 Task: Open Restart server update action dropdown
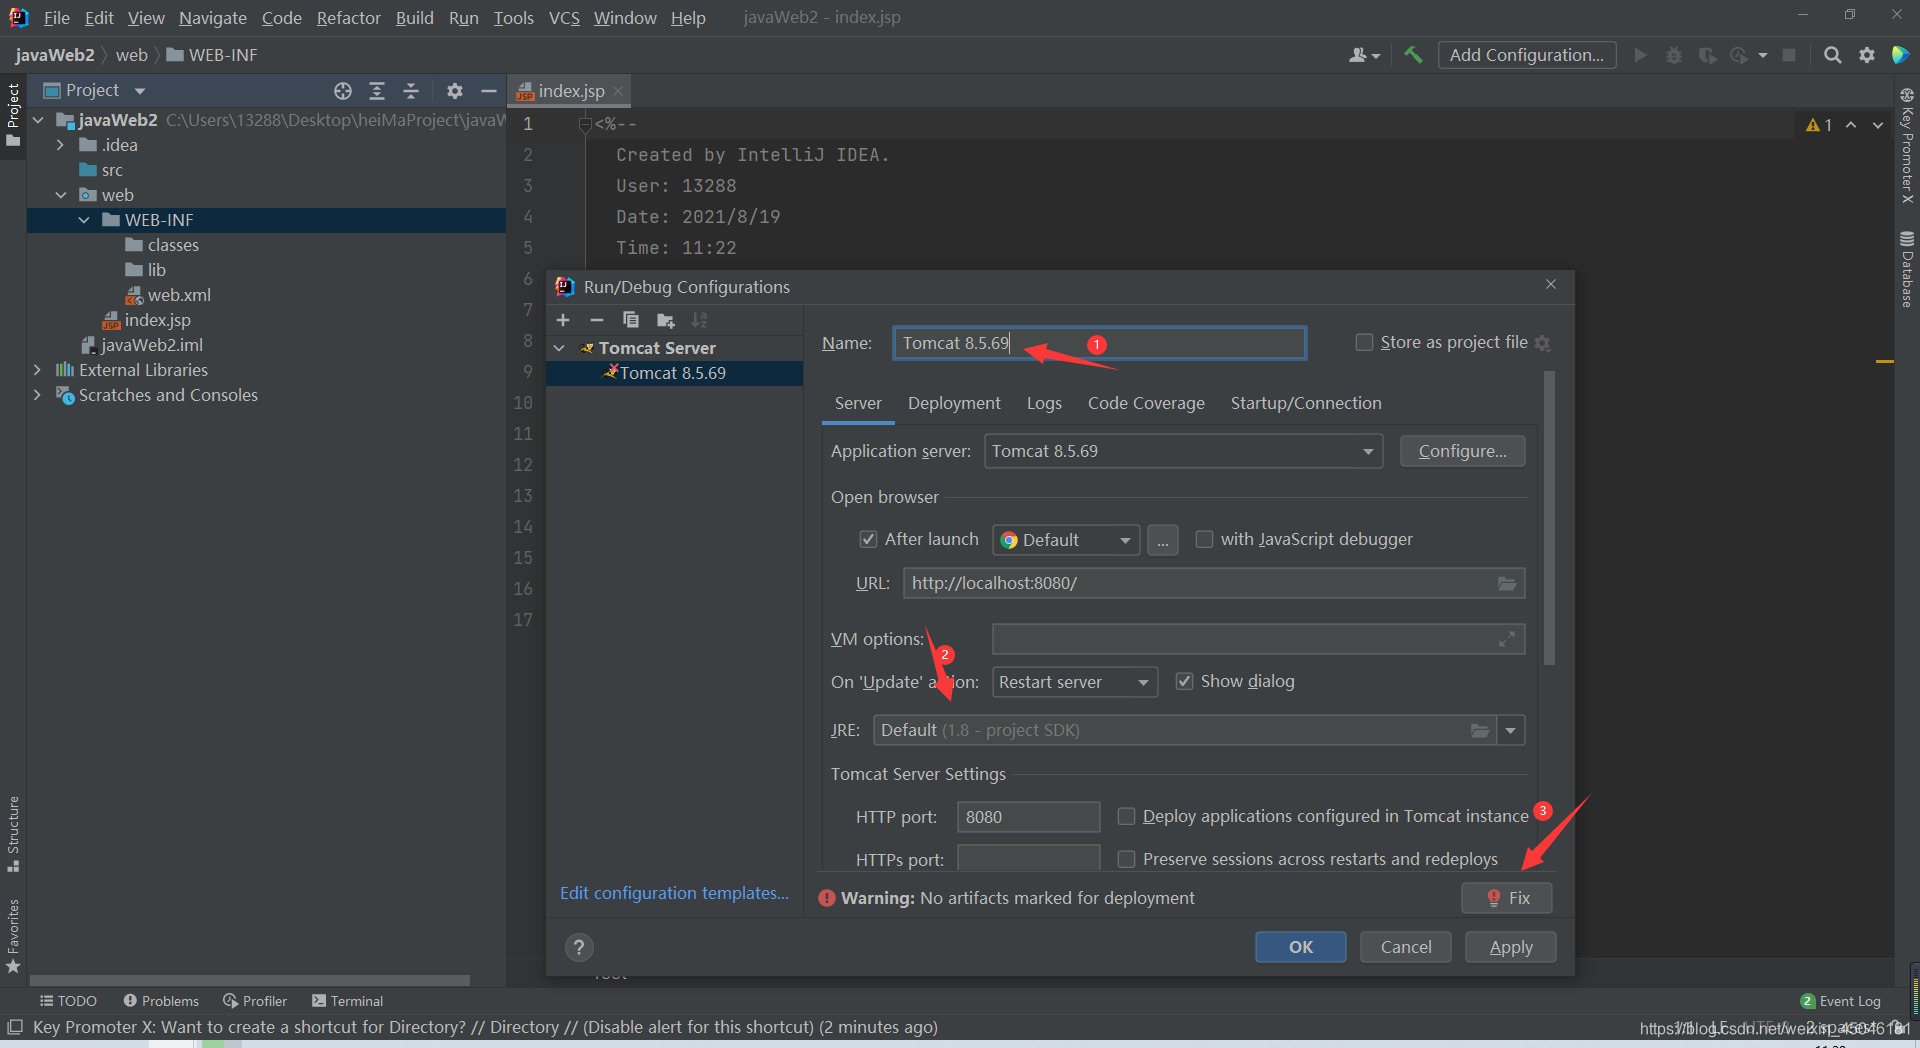pos(1075,682)
